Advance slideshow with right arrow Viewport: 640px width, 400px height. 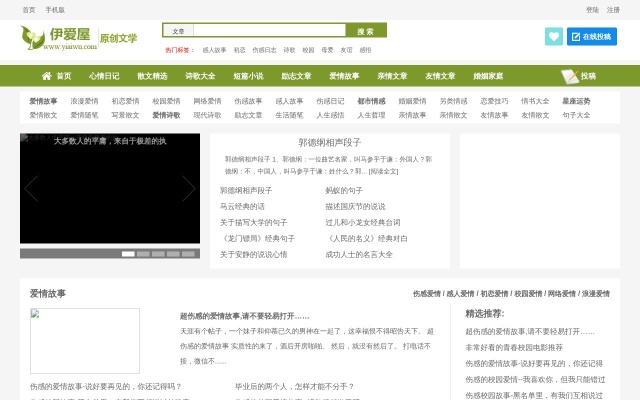pos(188,188)
